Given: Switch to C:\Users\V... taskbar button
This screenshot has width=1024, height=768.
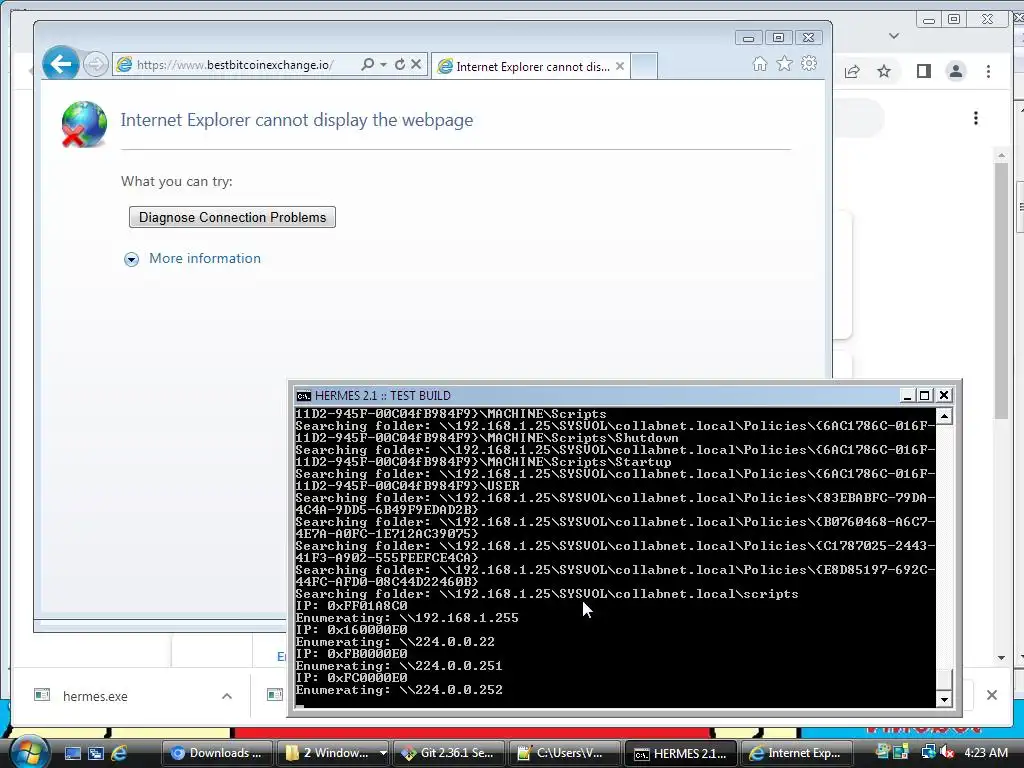Looking at the screenshot, I should pyautogui.click(x=564, y=753).
